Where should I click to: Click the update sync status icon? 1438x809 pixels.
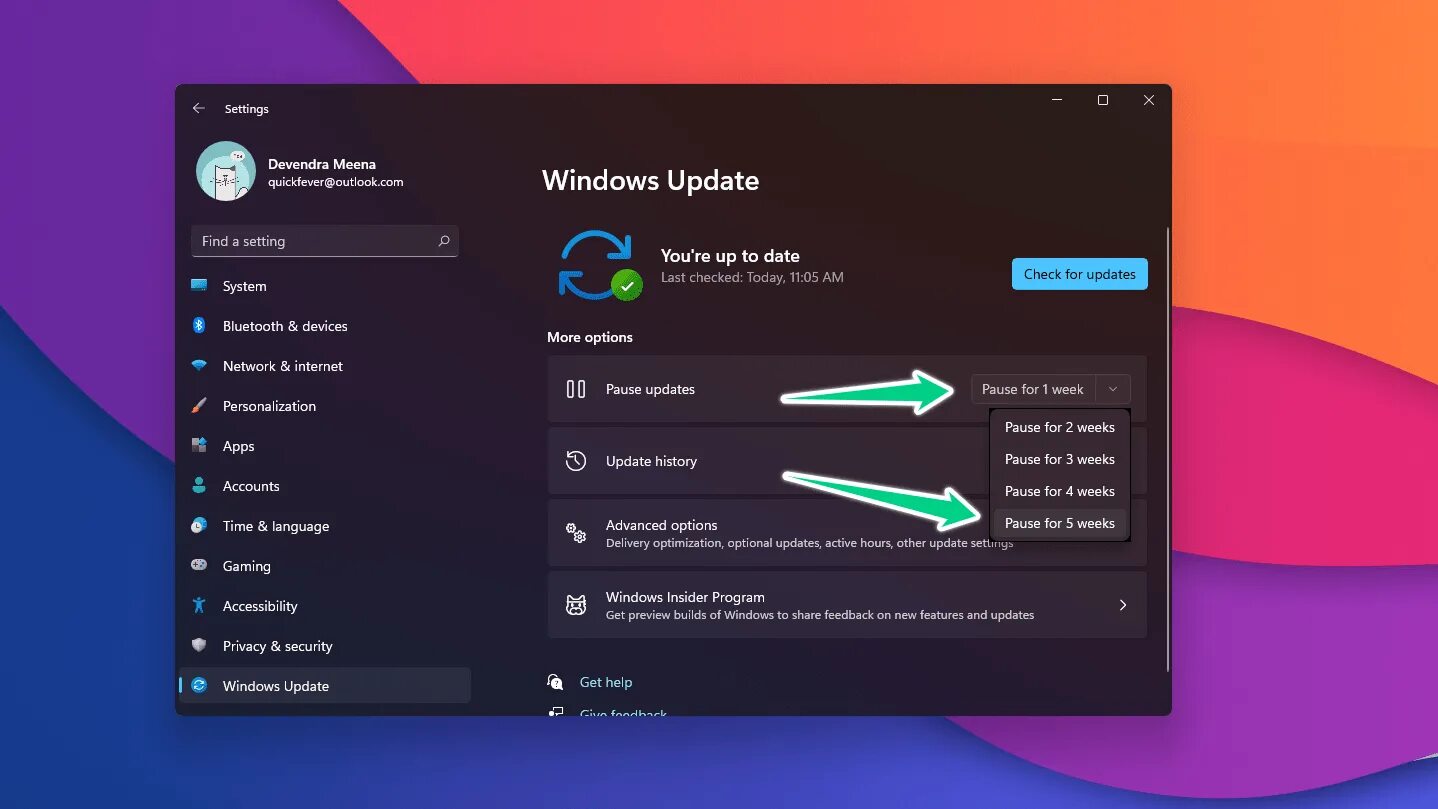(x=598, y=266)
